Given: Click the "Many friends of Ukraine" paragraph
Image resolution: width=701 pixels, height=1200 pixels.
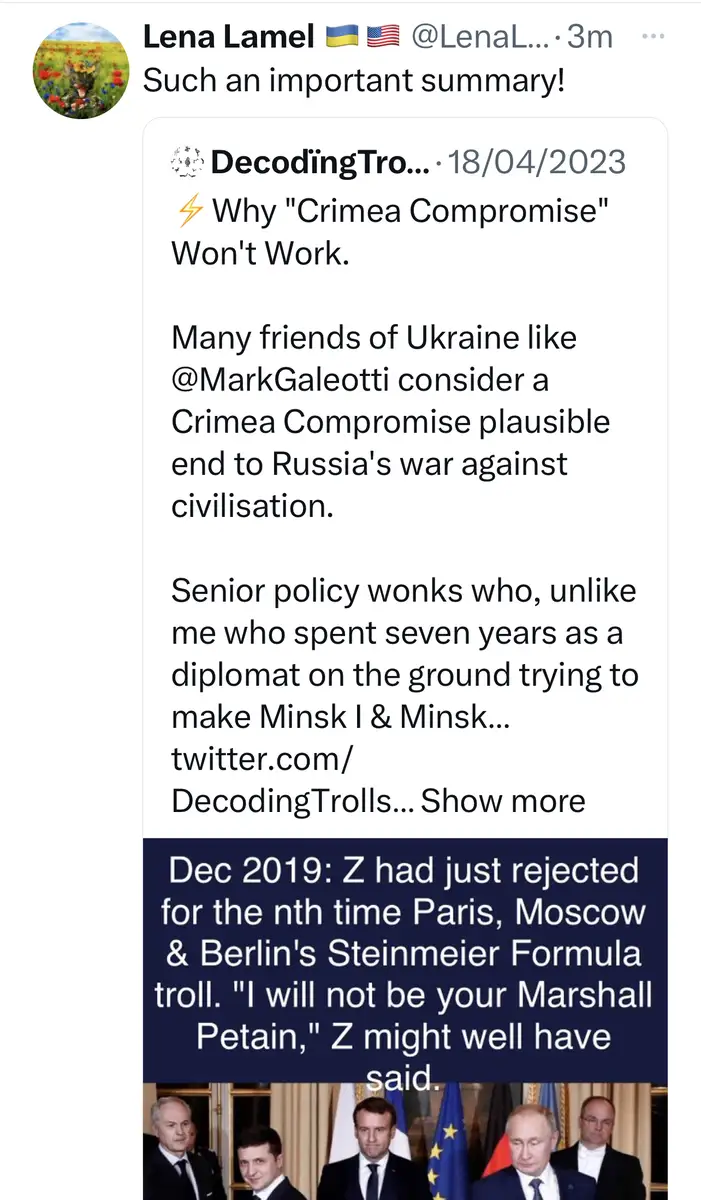Looking at the screenshot, I should pos(390,422).
